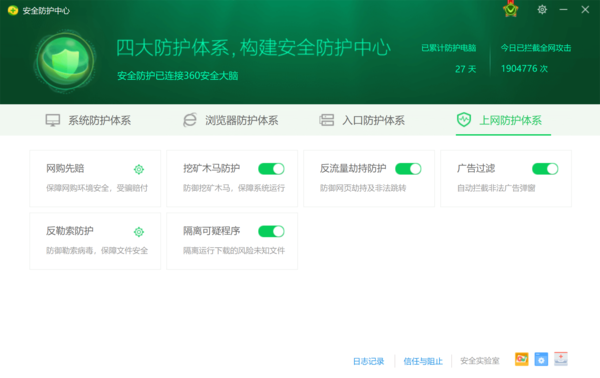
Task: Click the medal badge icon in title bar
Action: coord(510,10)
